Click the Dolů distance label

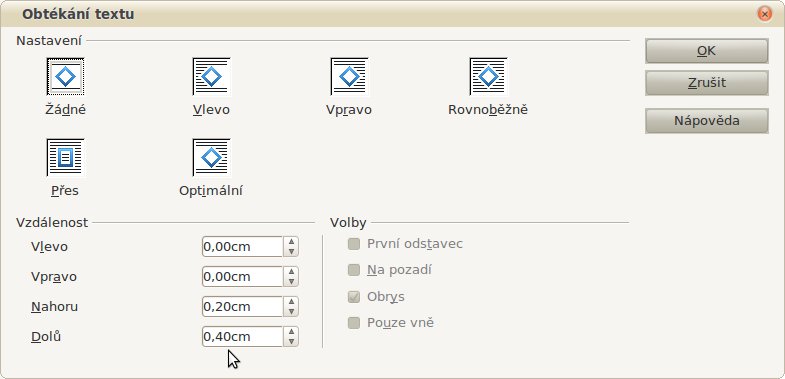tap(46, 336)
